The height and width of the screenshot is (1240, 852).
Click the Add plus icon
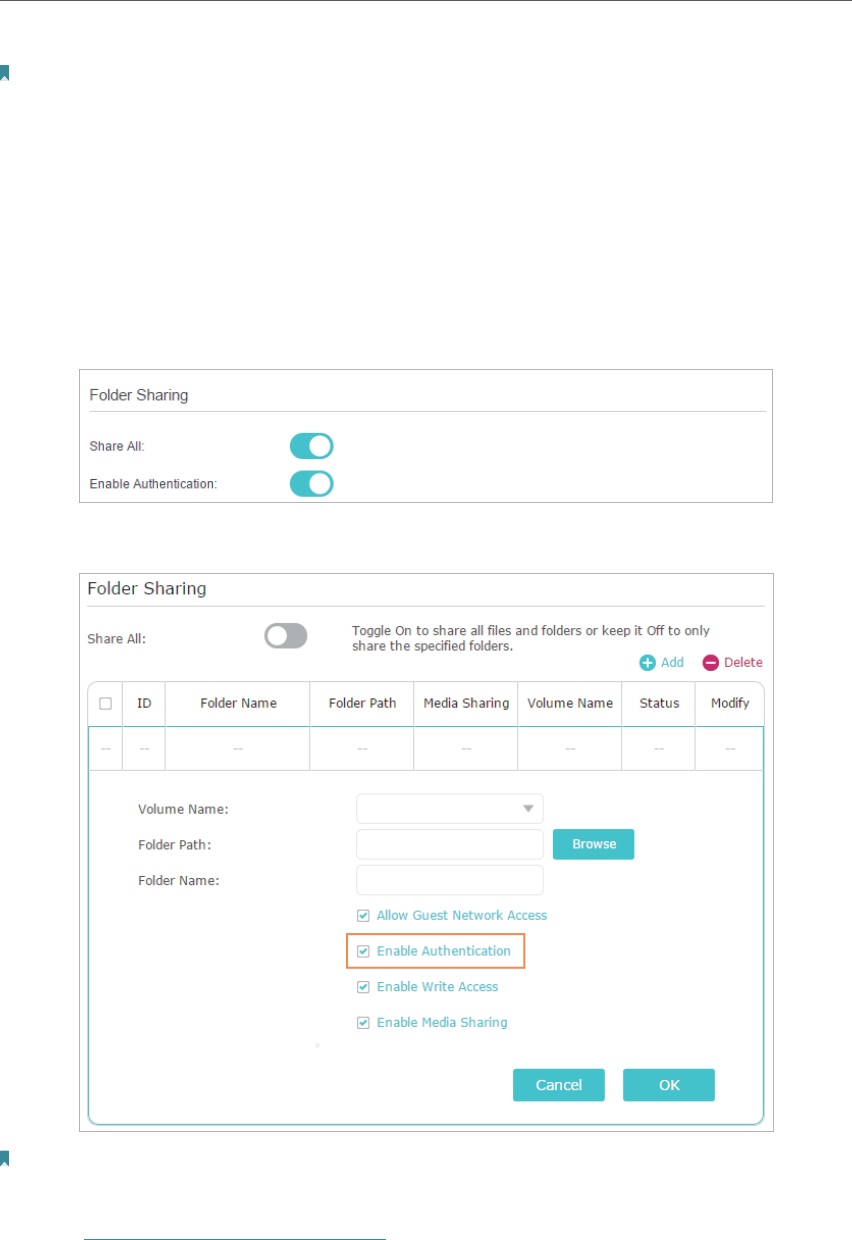click(647, 663)
